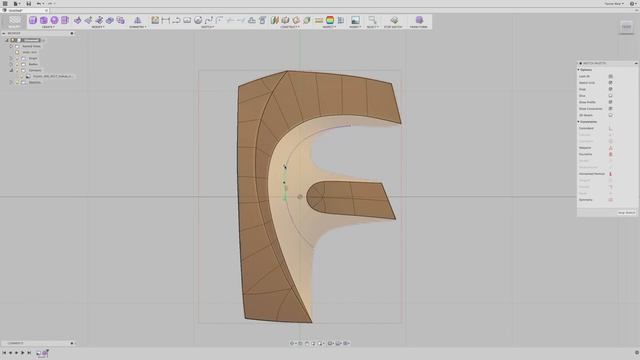Viewport: 640px width, 360px height.
Task: Click the Pan hand icon in navigation bar
Action: 307,343
